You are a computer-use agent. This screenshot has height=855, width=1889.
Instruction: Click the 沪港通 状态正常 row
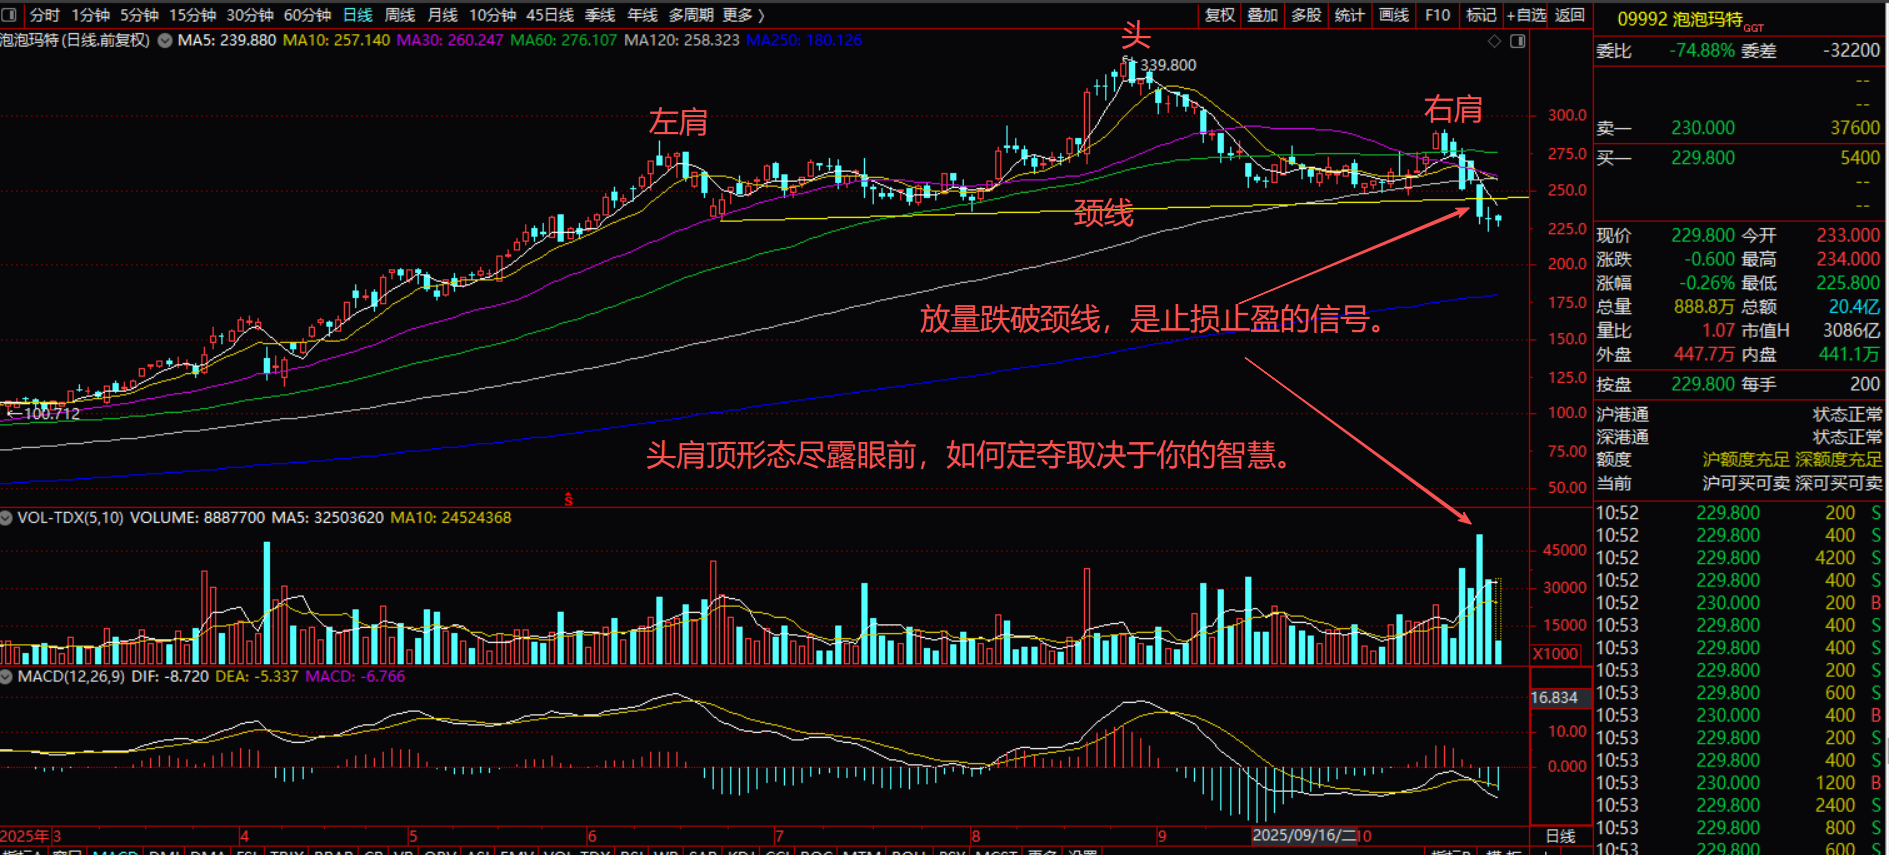(x=1740, y=414)
